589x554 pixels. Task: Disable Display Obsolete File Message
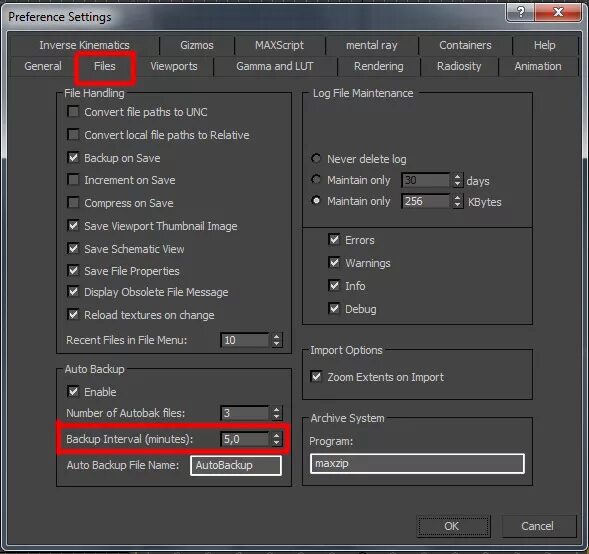pyautogui.click(x=73, y=291)
